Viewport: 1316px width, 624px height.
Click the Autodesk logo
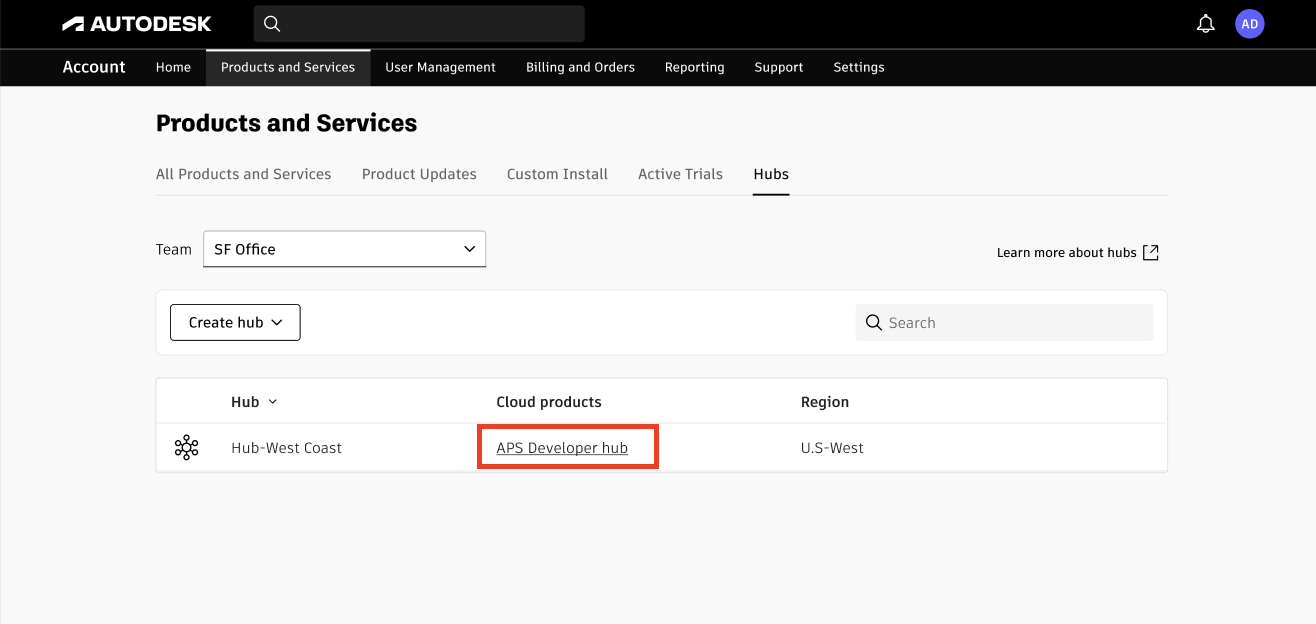[x=136, y=23]
